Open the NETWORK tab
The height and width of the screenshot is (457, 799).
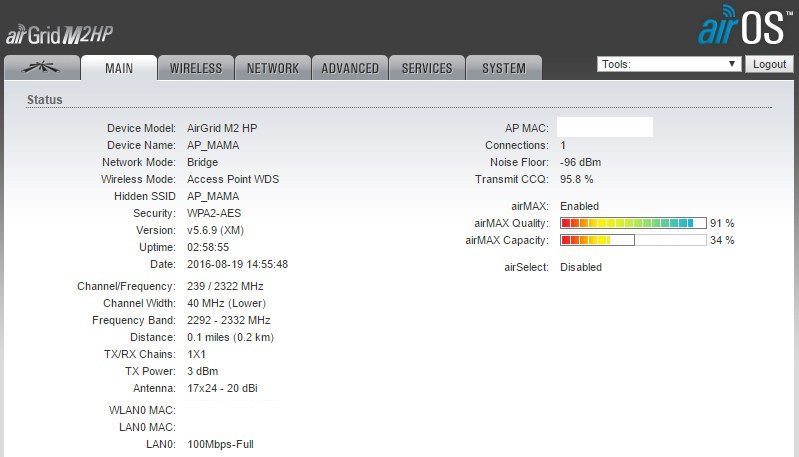click(x=273, y=68)
